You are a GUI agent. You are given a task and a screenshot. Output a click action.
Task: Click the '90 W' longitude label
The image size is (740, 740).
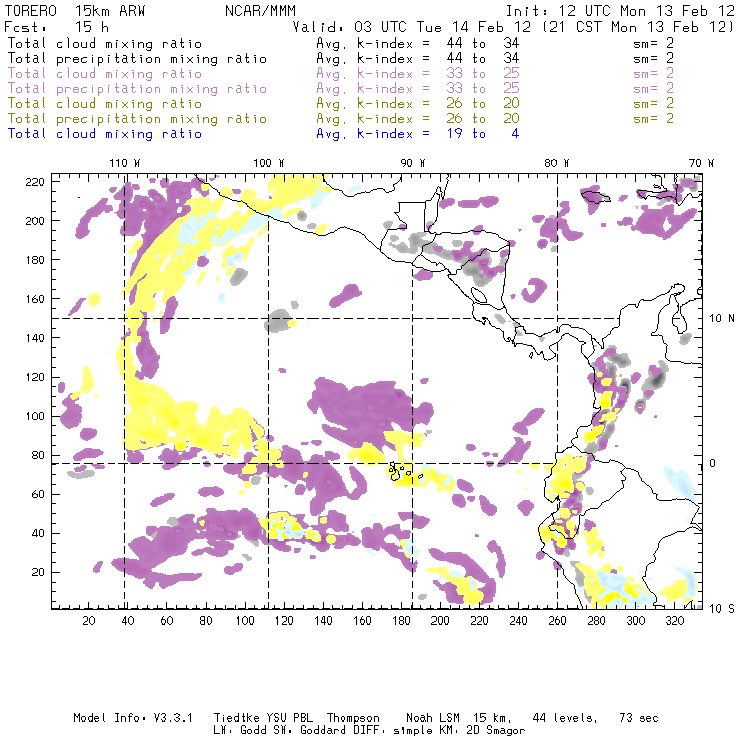tap(413, 163)
